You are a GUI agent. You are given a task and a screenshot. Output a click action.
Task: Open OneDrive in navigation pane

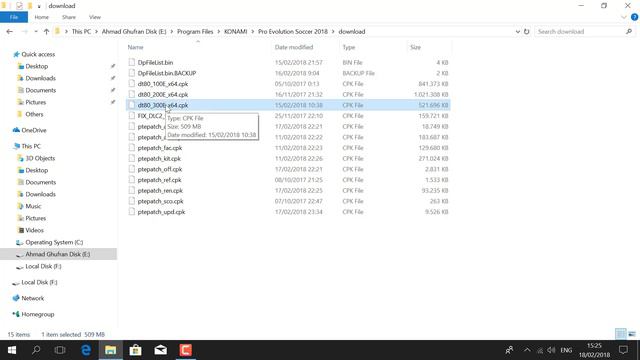click(x=33, y=130)
